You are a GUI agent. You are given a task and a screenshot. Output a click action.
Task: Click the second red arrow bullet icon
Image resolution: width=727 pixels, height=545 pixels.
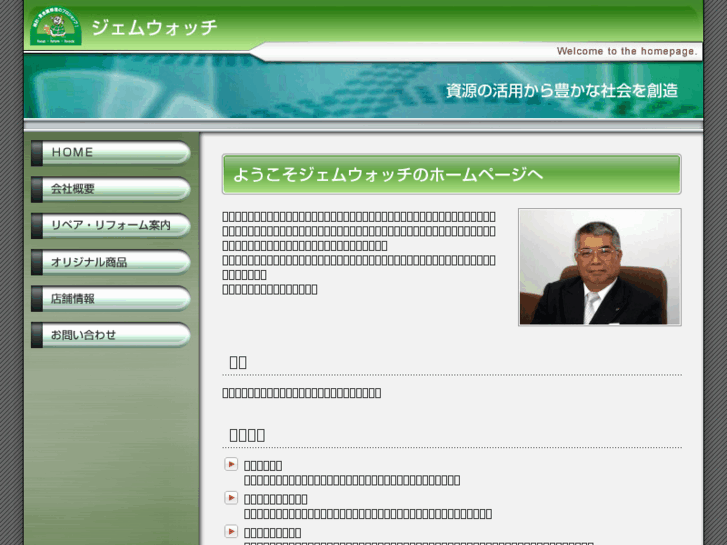click(x=231, y=498)
